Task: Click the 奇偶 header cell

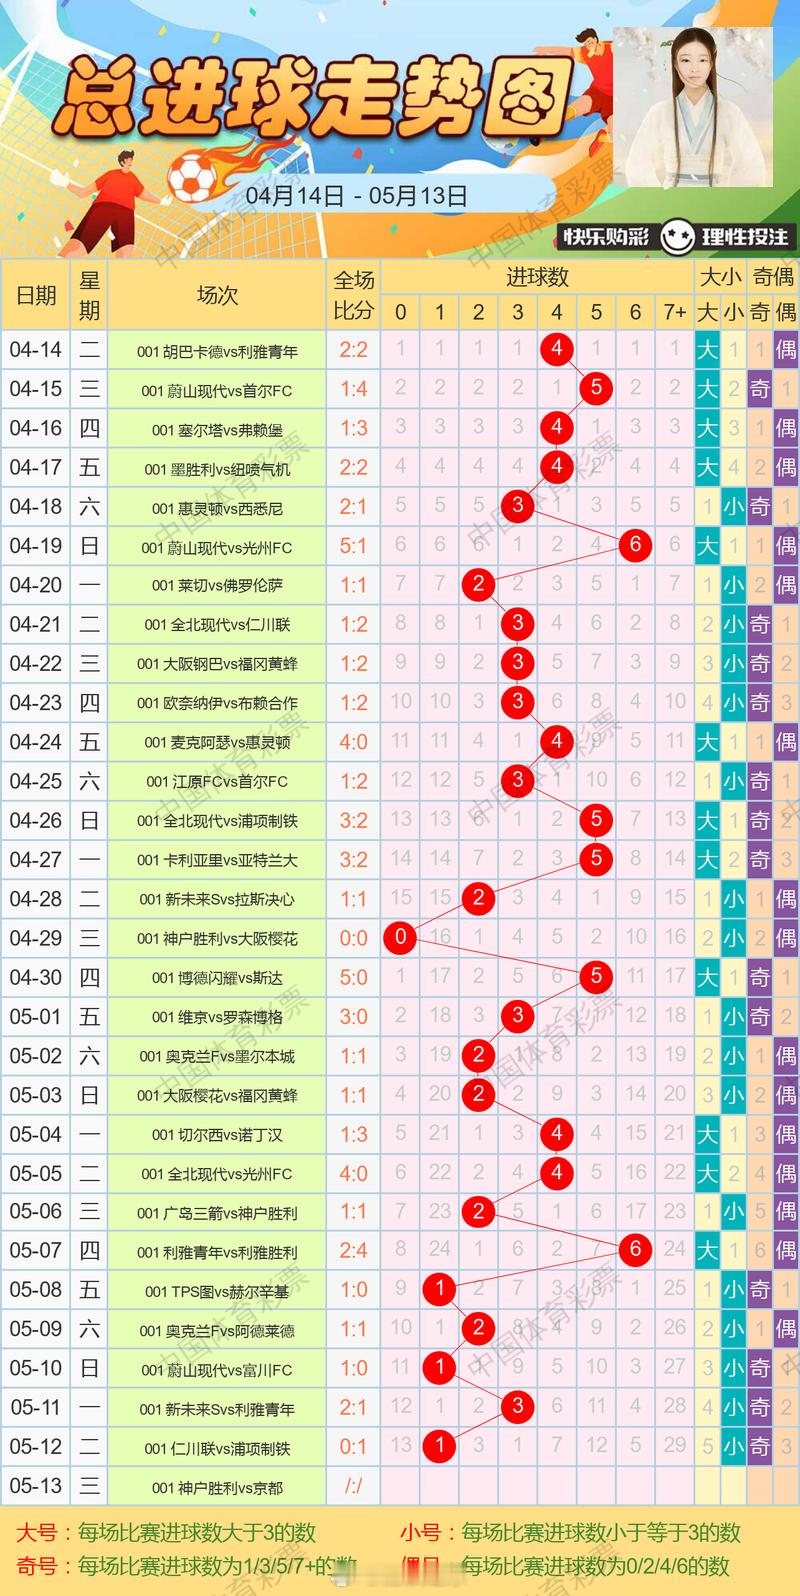Action: pos(773,277)
